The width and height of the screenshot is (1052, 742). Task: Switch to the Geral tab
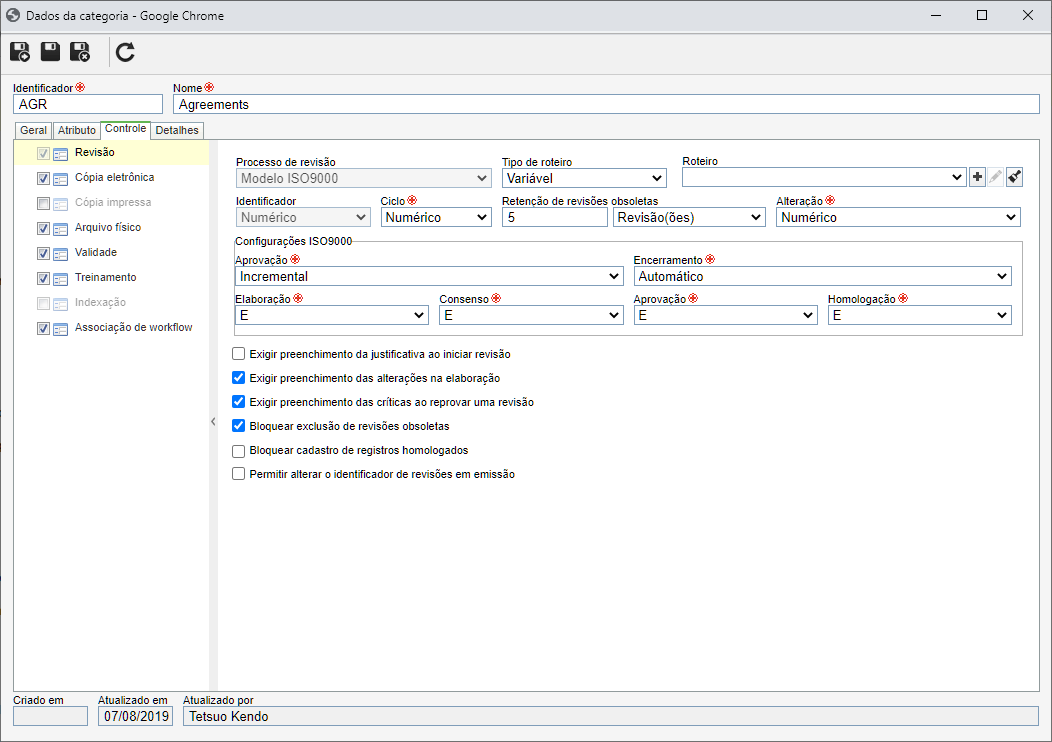coord(34,130)
